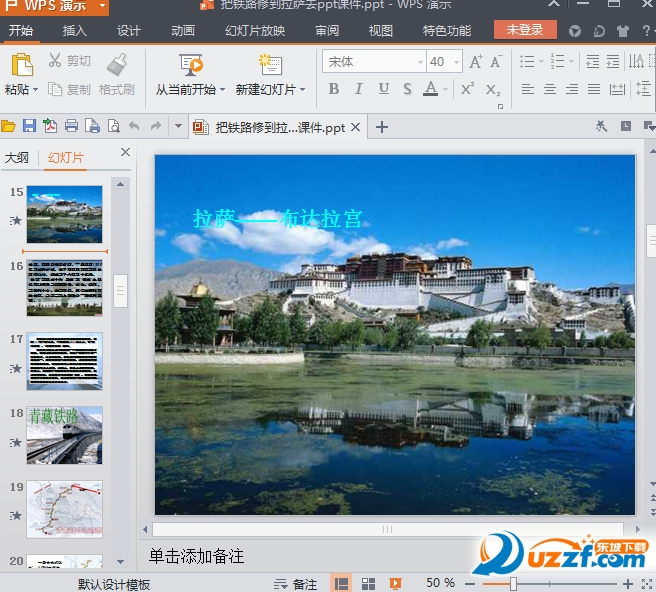656x592 pixels.
Task: Increase font size with A+ icon
Action: [x=476, y=62]
